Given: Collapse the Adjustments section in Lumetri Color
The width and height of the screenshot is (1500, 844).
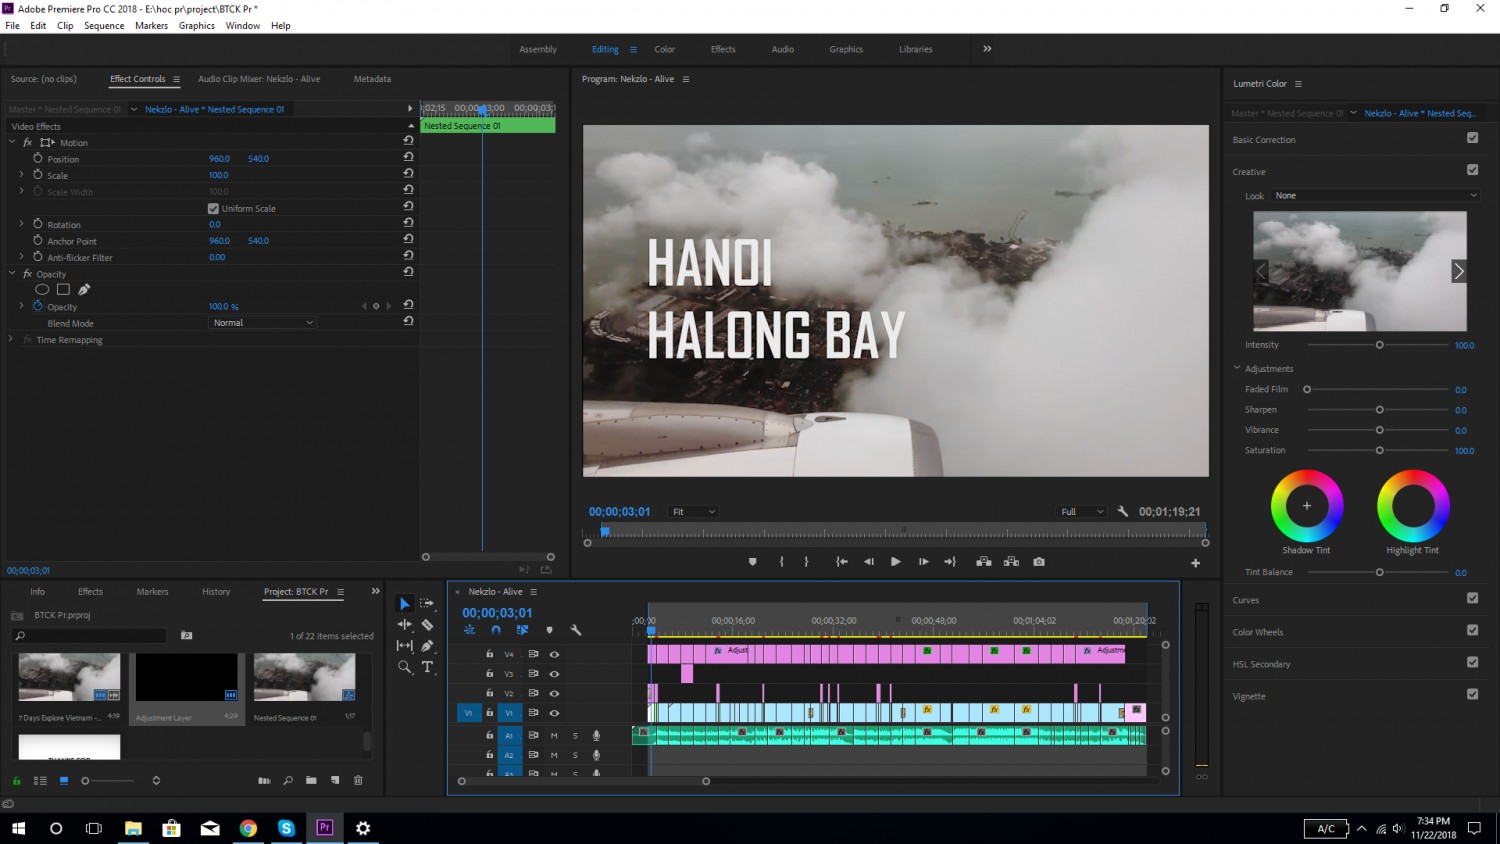Looking at the screenshot, I should tap(1237, 368).
